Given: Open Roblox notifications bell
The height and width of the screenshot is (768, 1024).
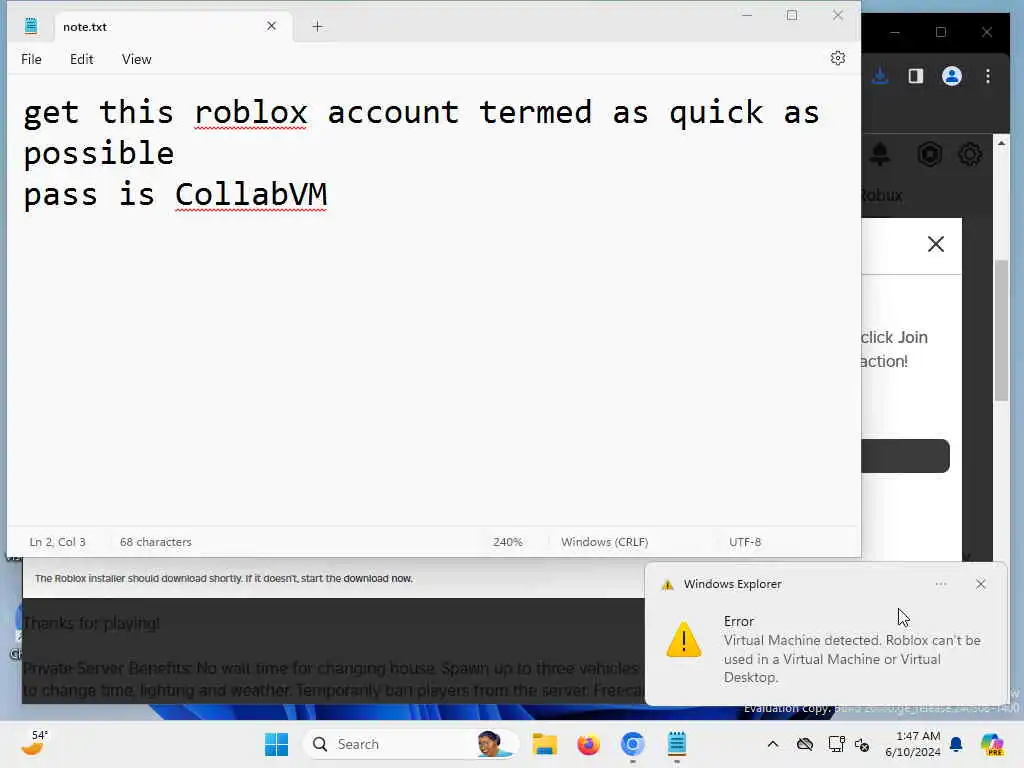Looking at the screenshot, I should (880, 155).
